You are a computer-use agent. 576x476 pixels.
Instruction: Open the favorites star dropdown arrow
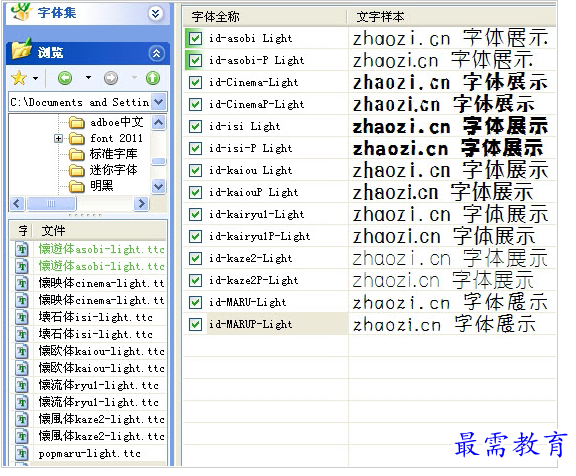[35, 78]
